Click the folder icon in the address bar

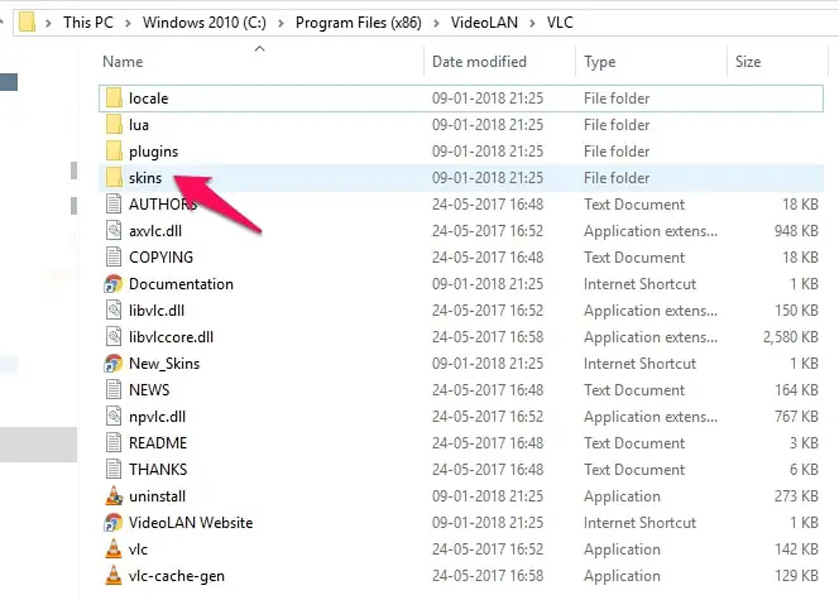(x=27, y=22)
